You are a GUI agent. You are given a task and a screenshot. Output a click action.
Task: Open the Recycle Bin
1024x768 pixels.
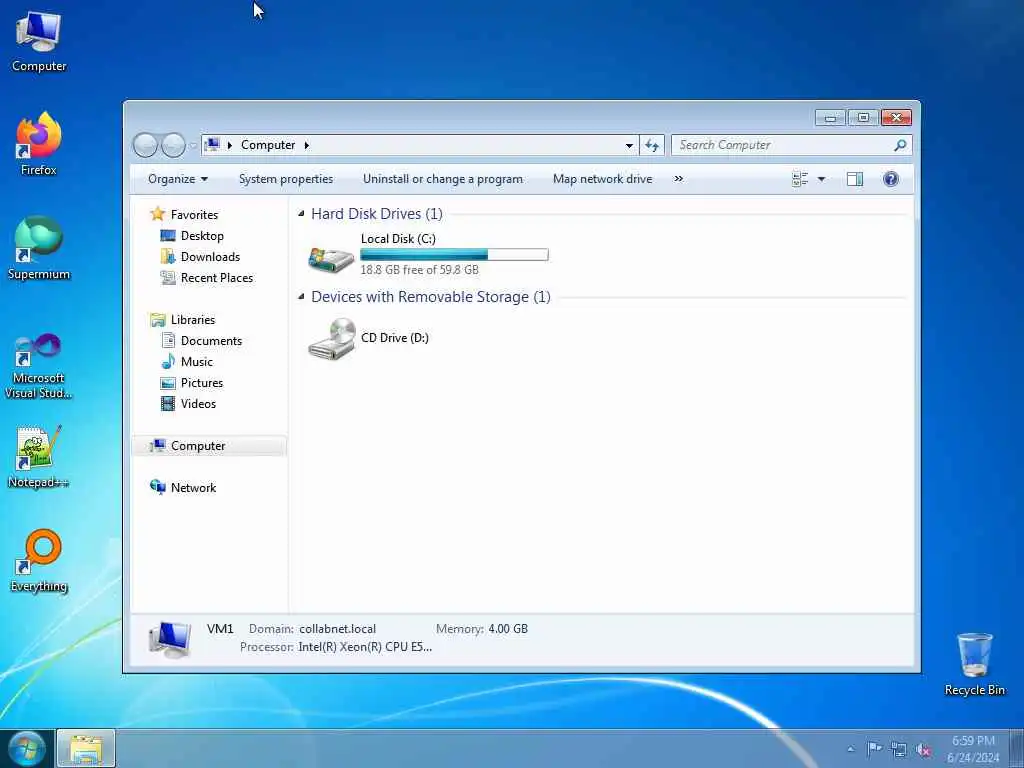click(974, 664)
